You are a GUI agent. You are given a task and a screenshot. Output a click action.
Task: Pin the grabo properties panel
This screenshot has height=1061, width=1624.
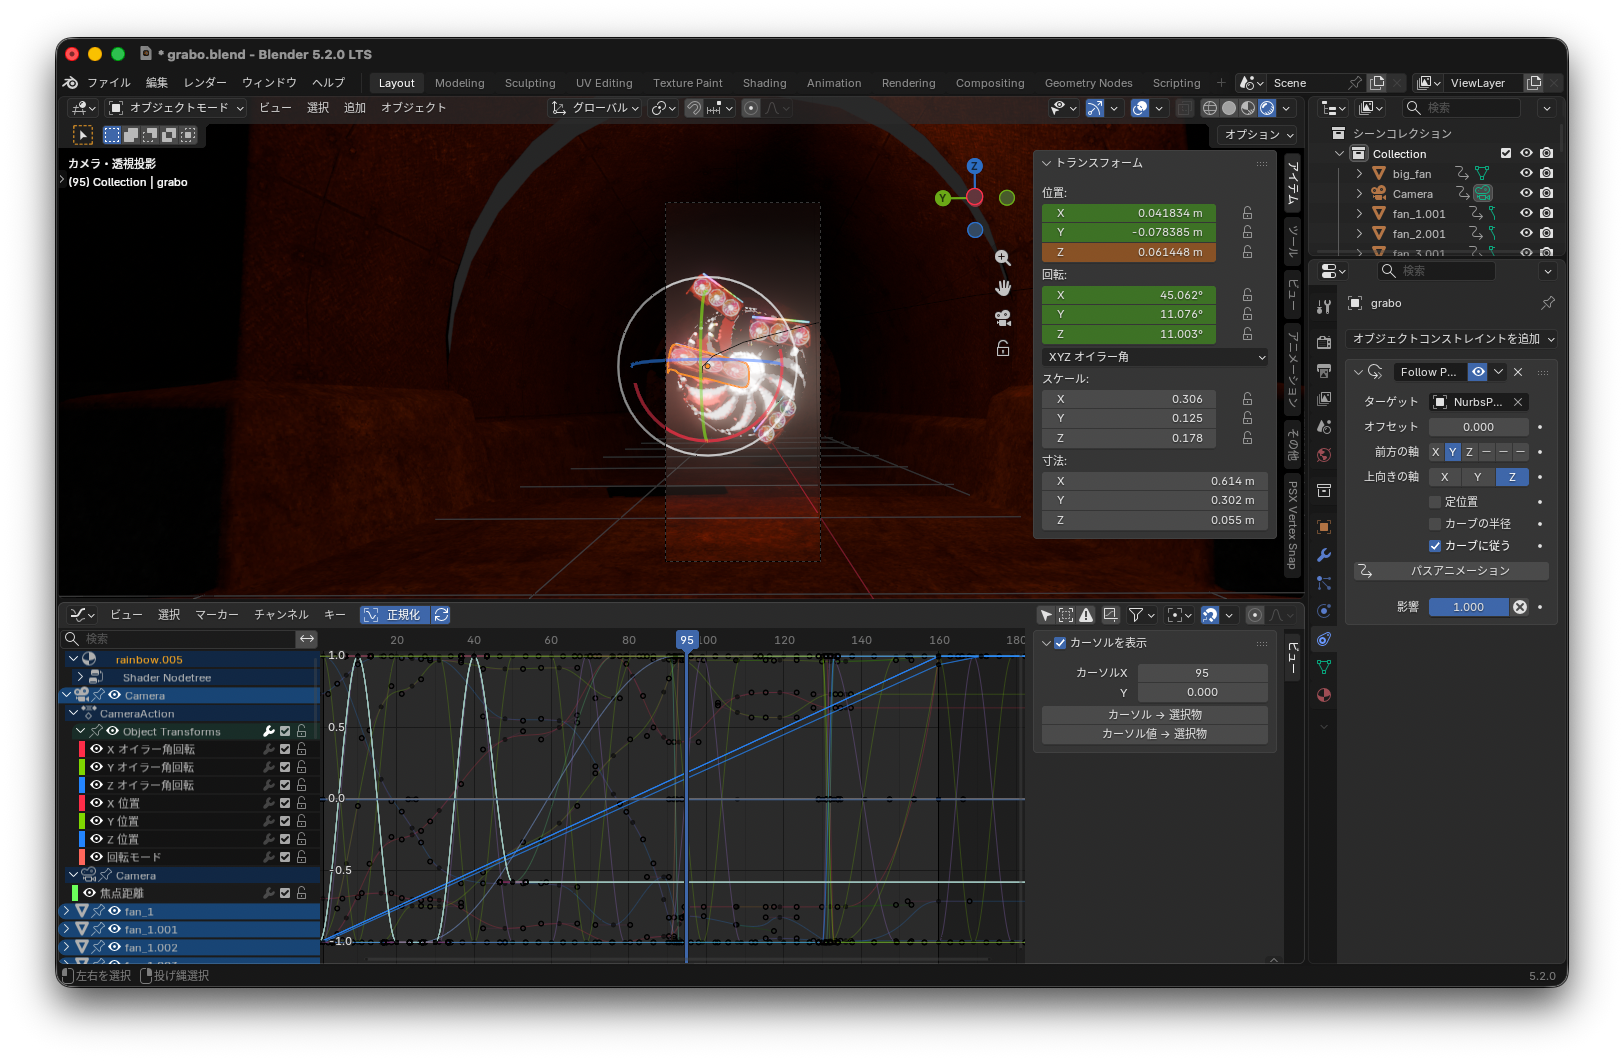(1548, 303)
